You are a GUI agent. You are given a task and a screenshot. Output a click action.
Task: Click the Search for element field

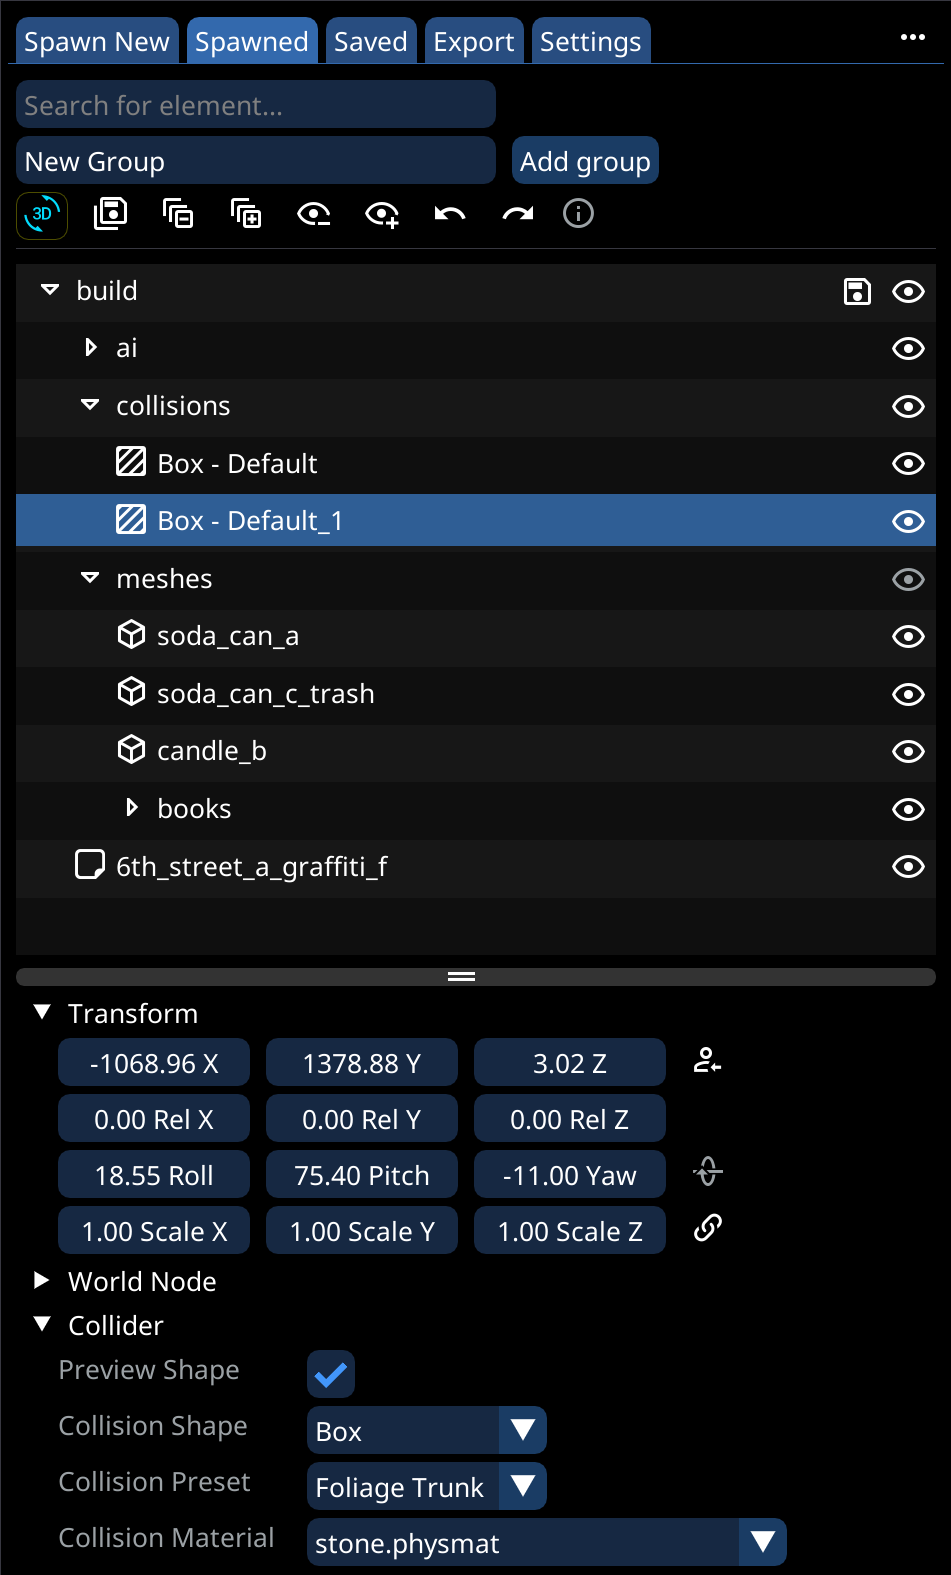point(255,105)
